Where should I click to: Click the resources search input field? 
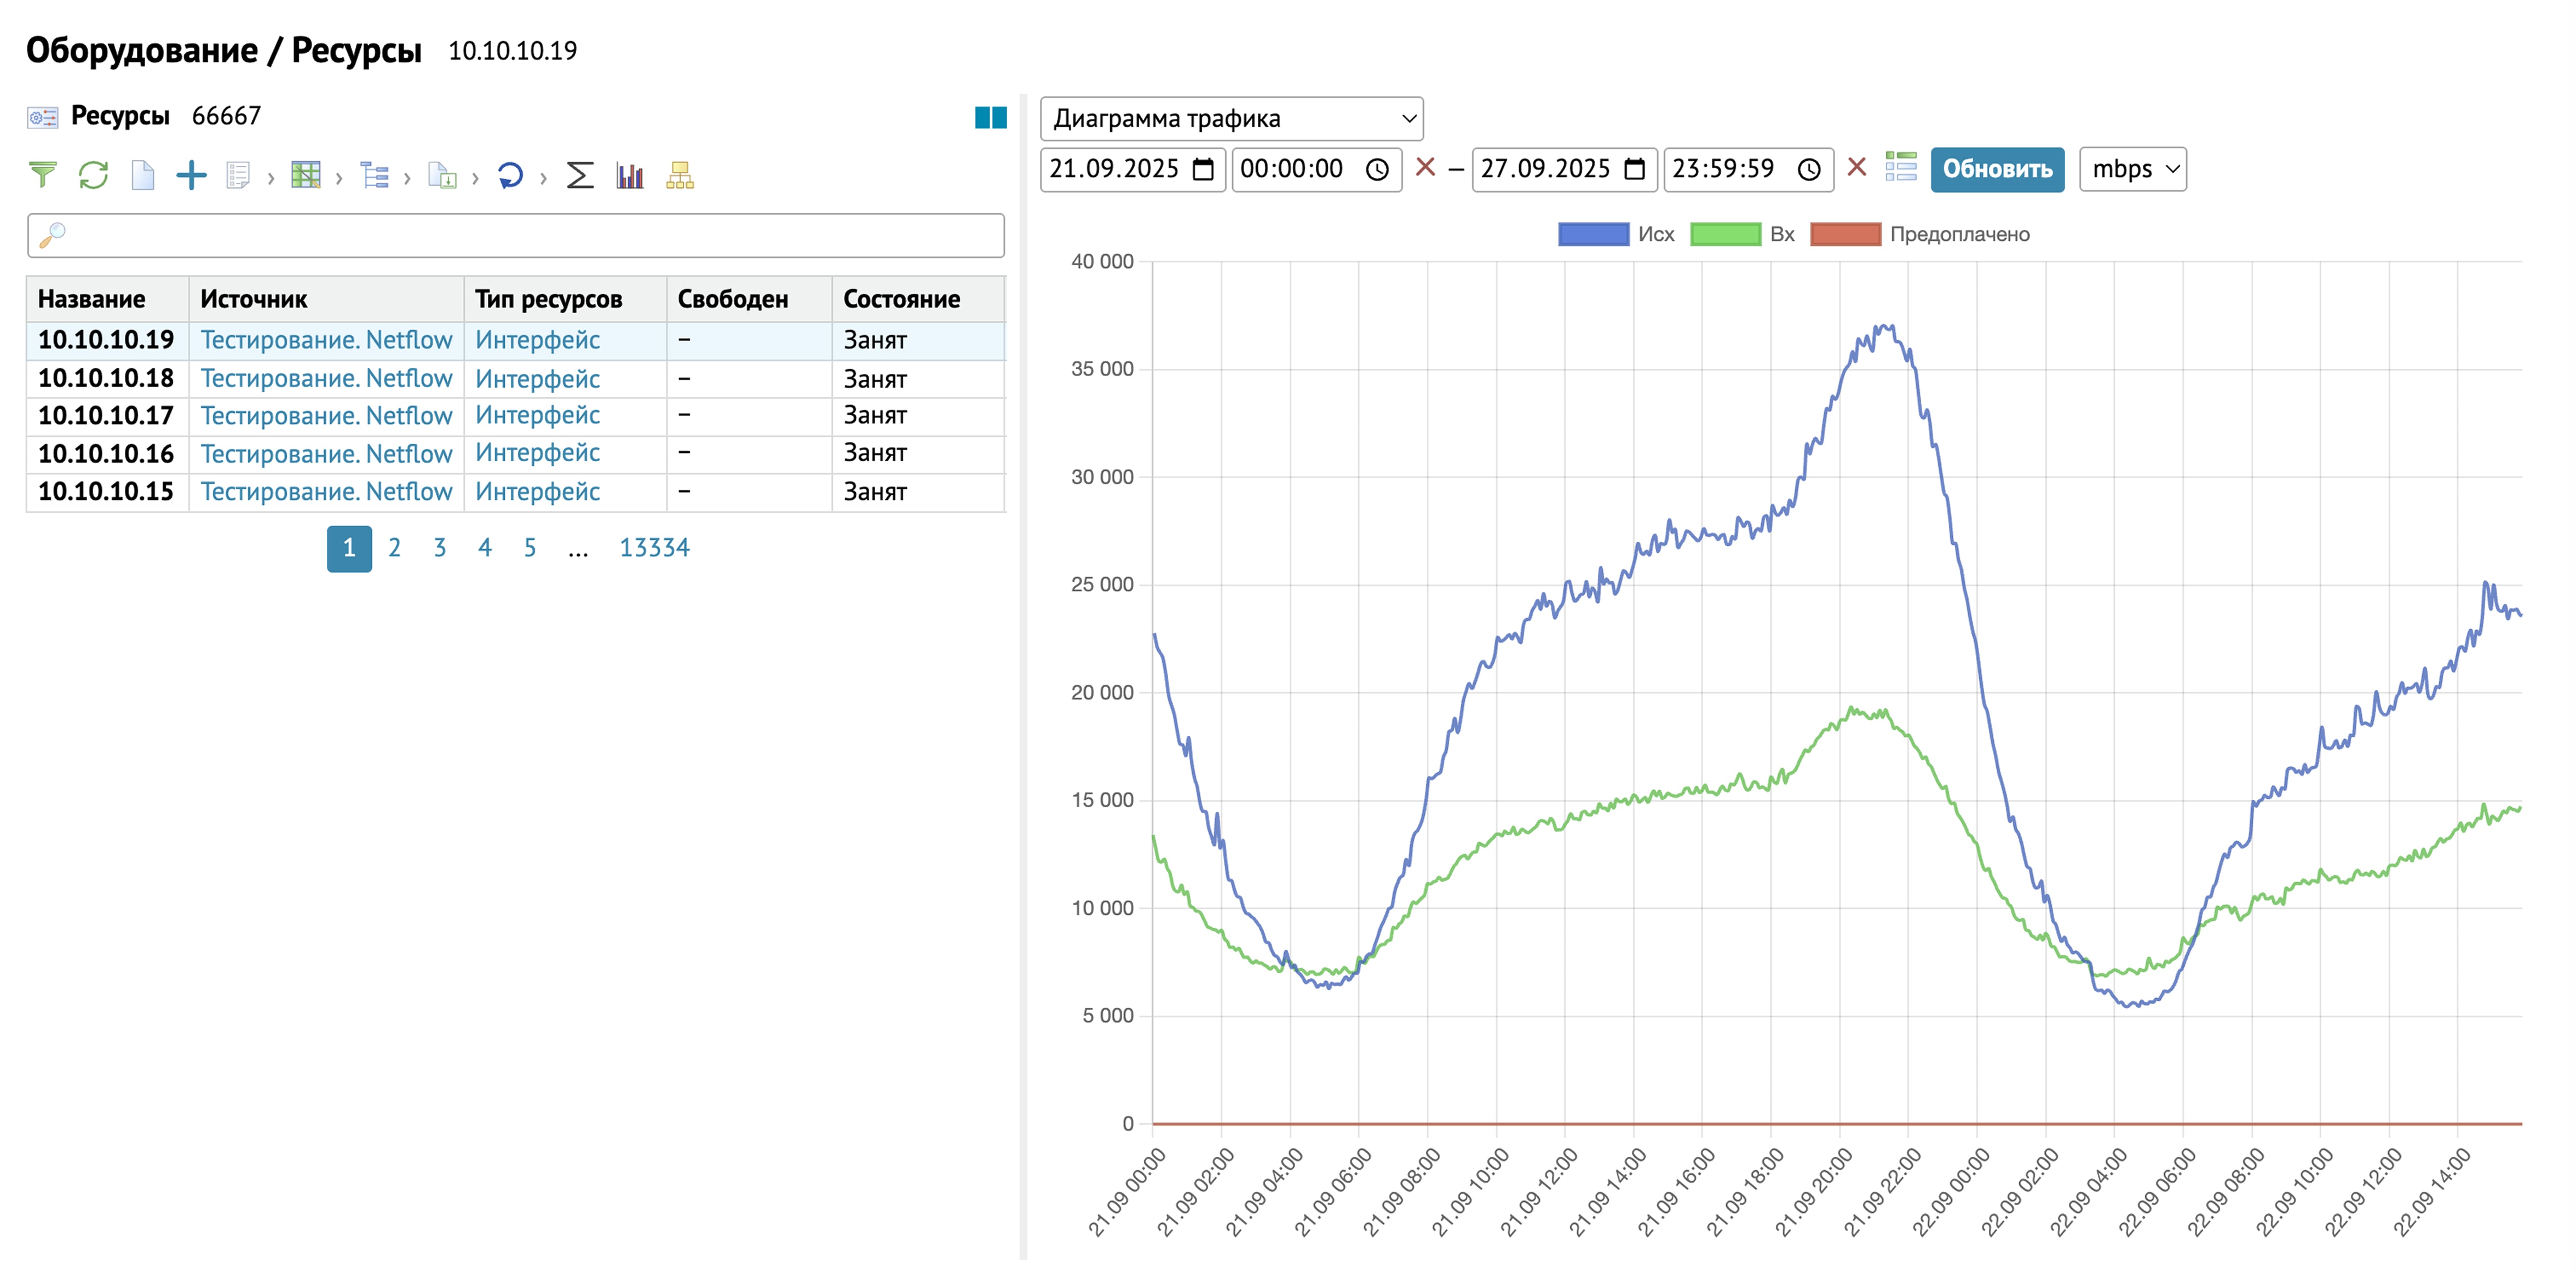click(x=515, y=235)
